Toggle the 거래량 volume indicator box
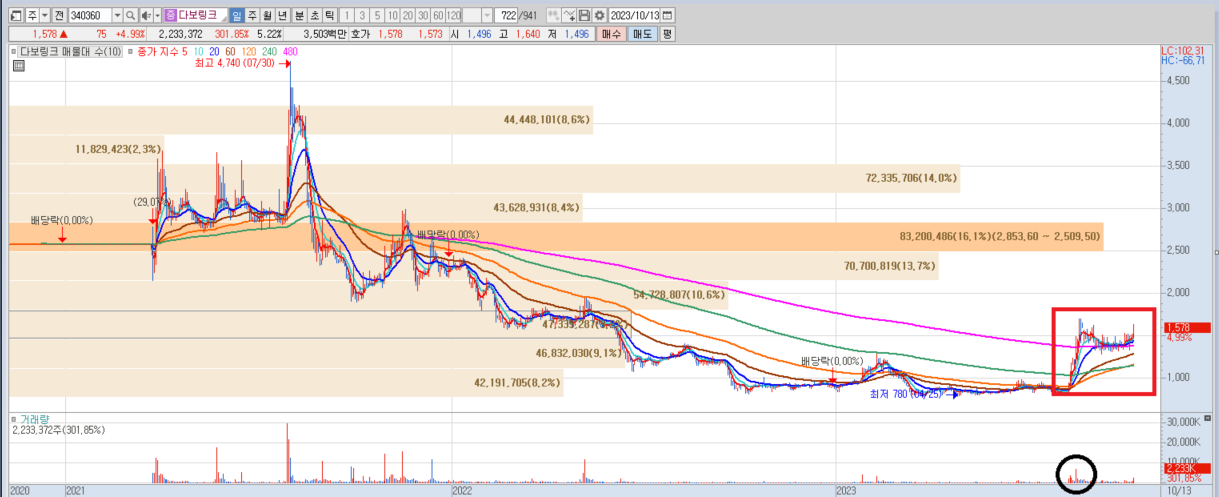This screenshot has width=1219, height=497. 13,418
